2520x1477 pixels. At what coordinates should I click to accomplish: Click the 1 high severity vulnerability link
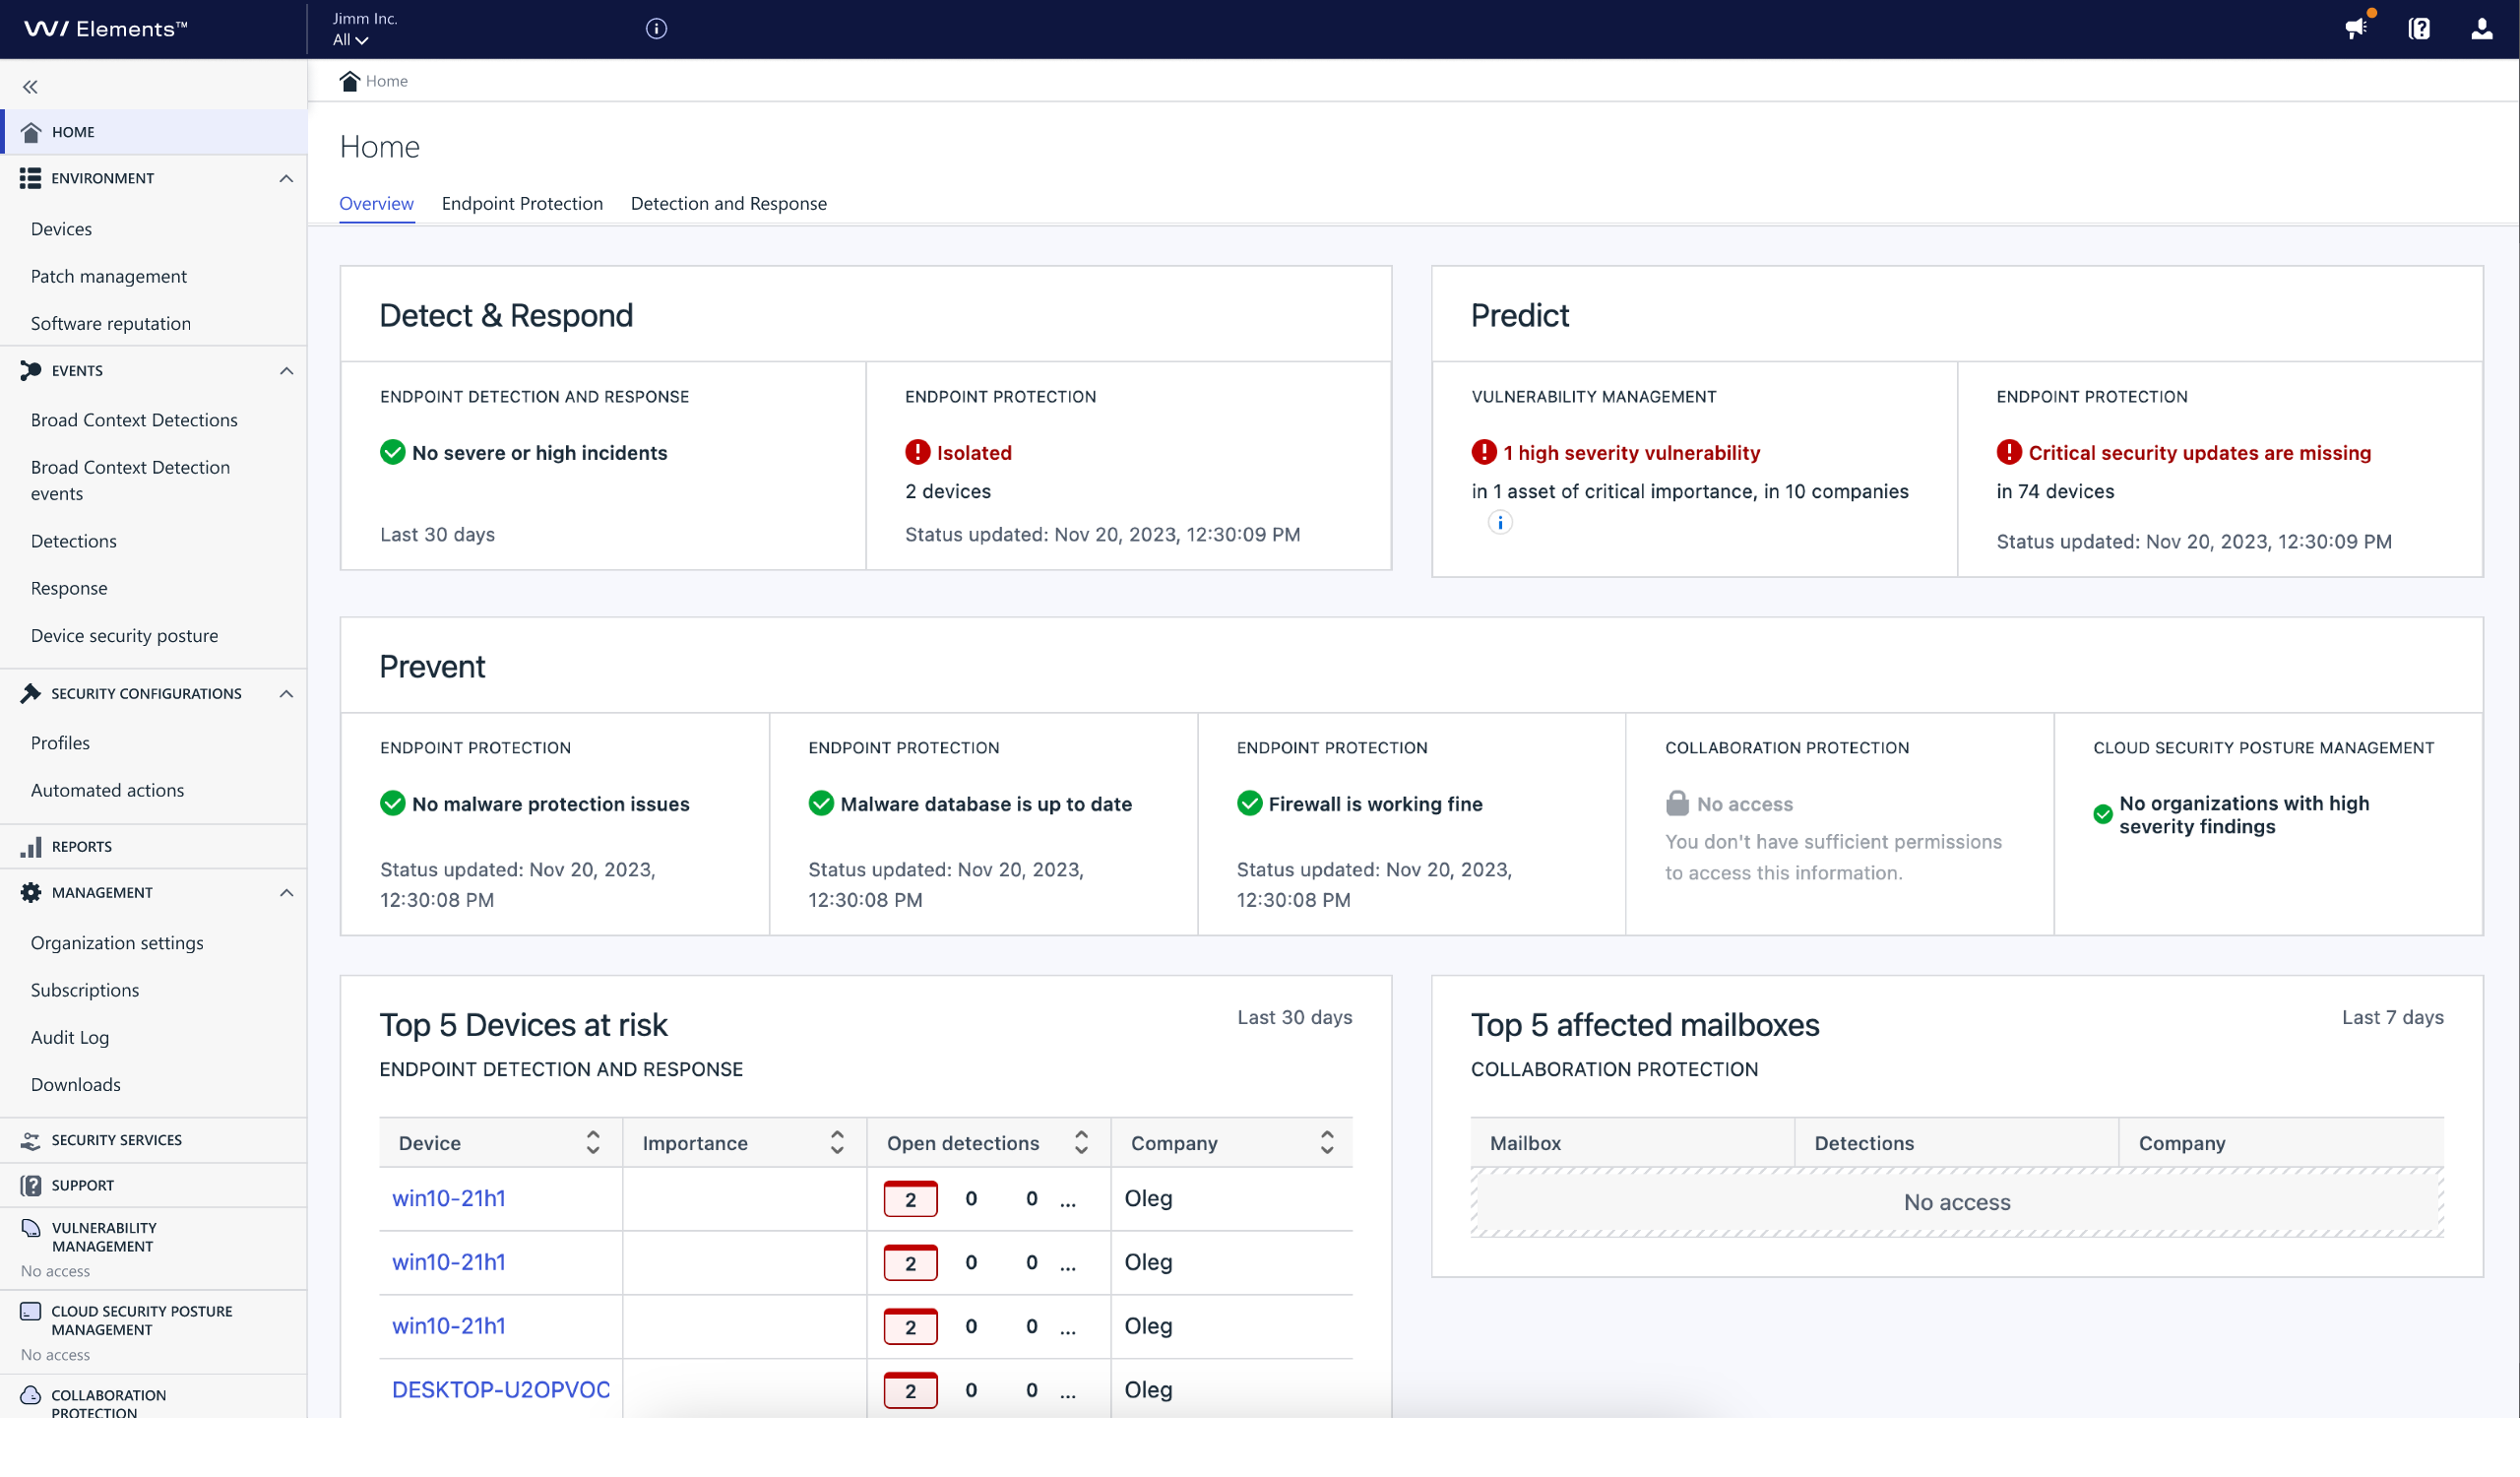pyautogui.click(x=1631, y=453)
